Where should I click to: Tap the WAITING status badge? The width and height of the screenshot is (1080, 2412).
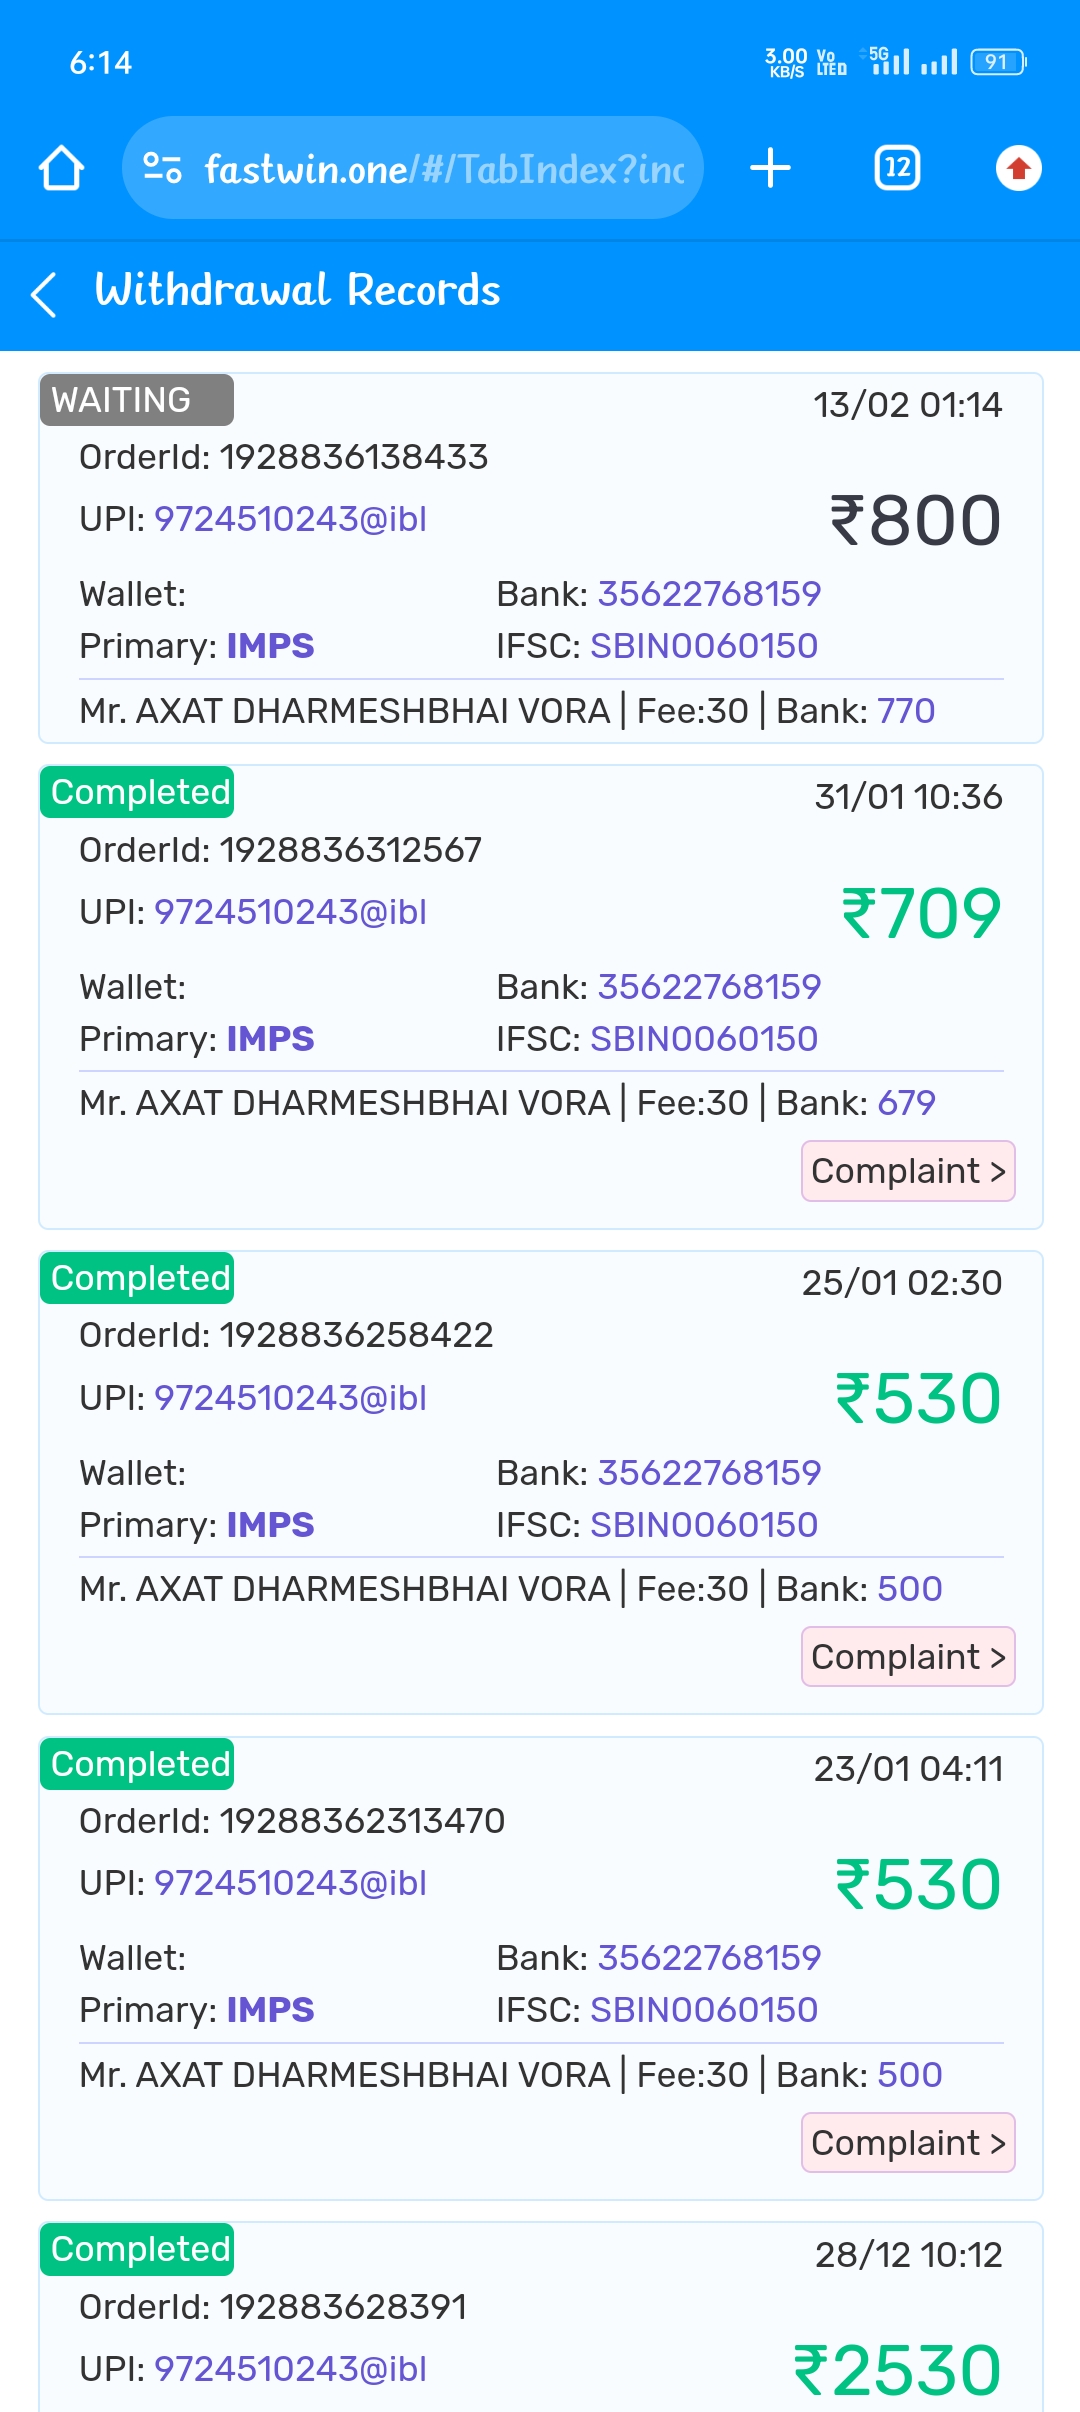click(136, 400)
